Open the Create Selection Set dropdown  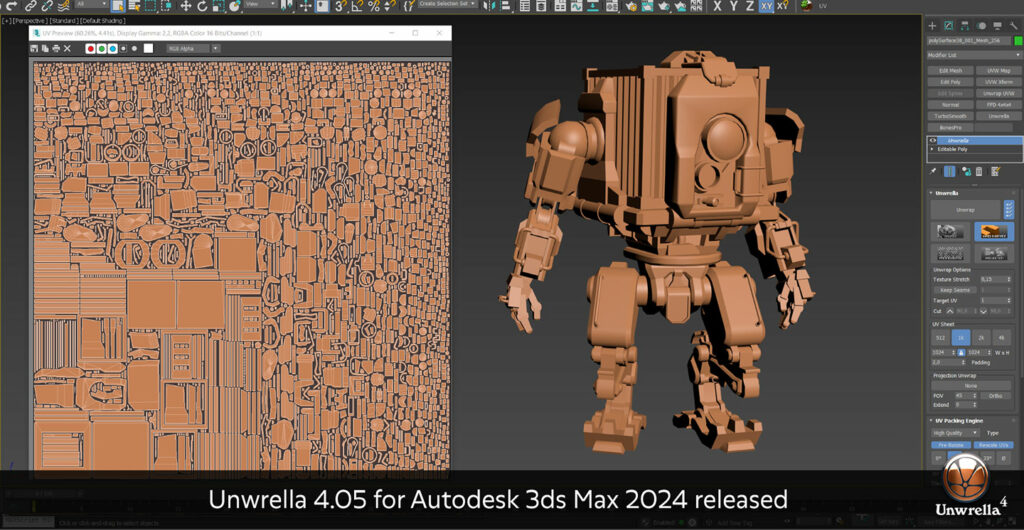pos(449,4)
